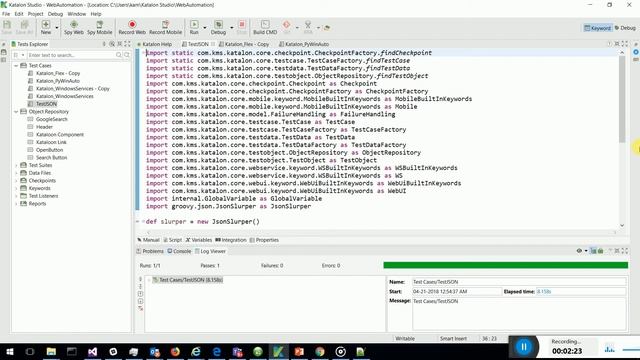Select Katalon_WindowsServices test case
The image size is (640, 360).
[64, 96]
